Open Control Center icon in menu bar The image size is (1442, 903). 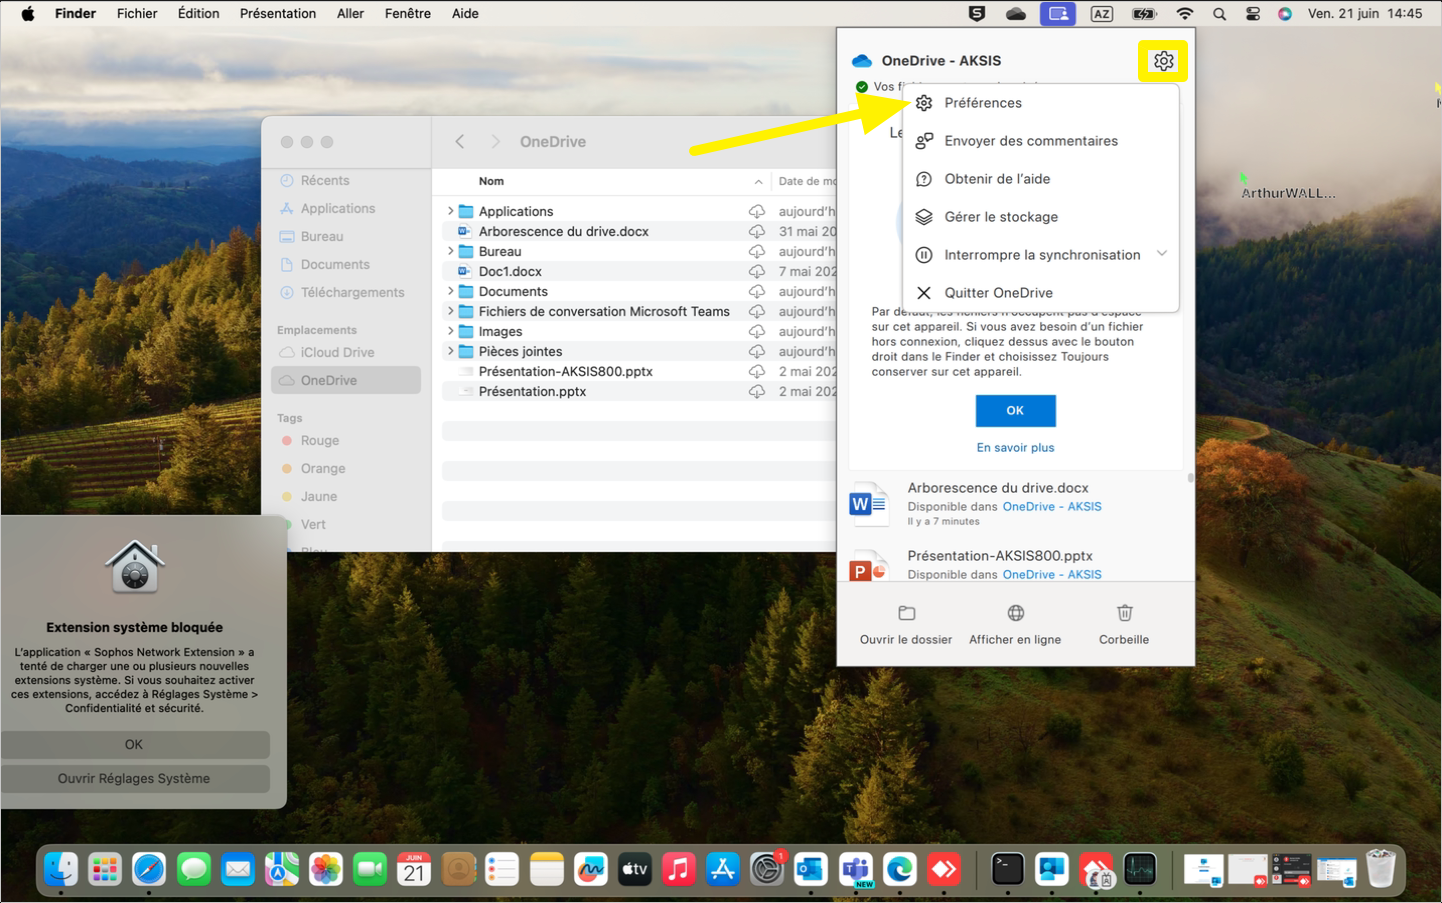[1252, 14]
